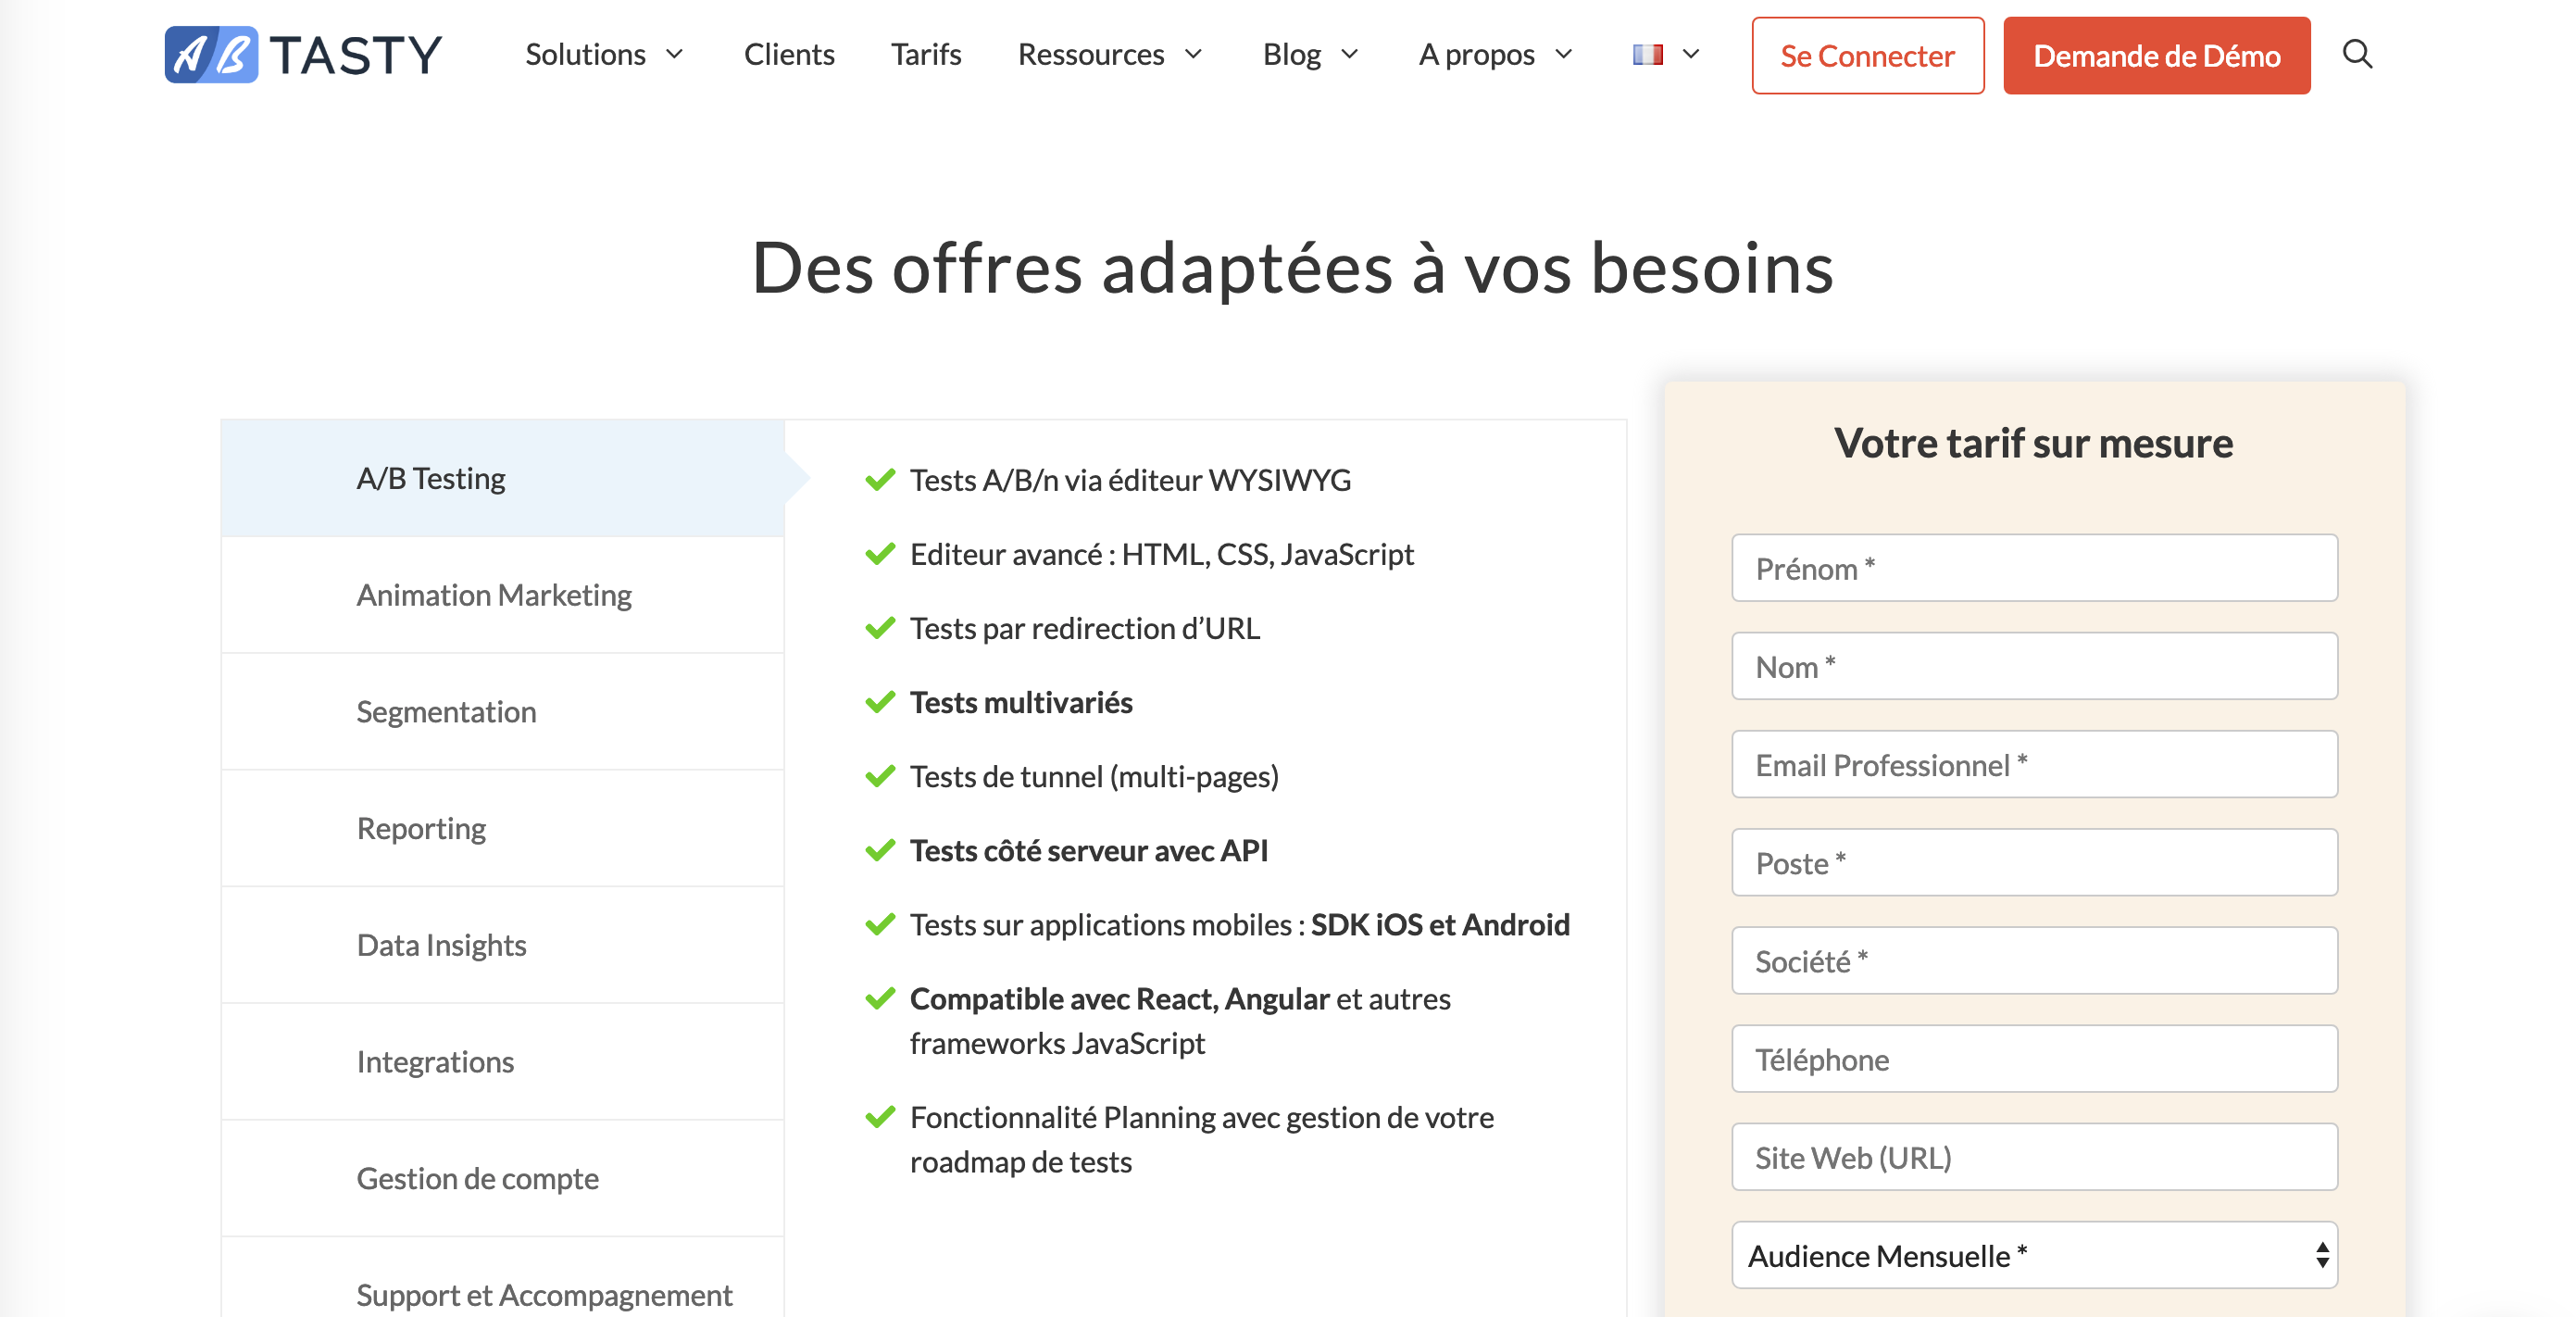Select the Segmentation tab
Image resolution: width=2576 pixels, height=1317 pixels.
pos(502,712)
